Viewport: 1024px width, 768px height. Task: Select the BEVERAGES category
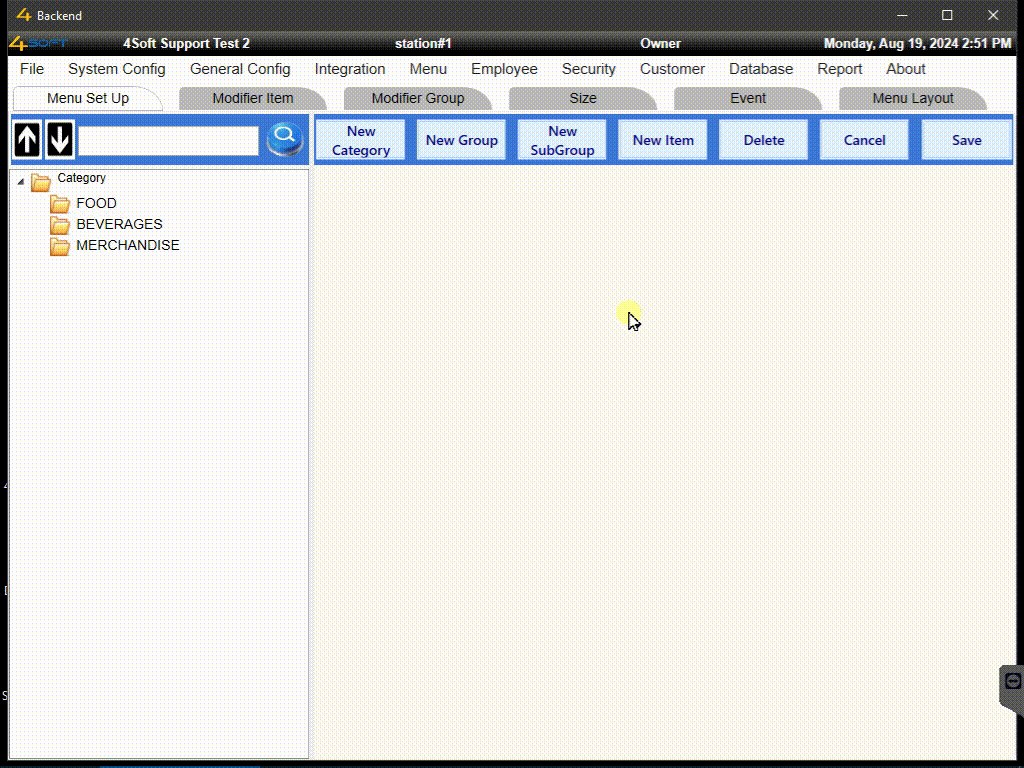119,224
